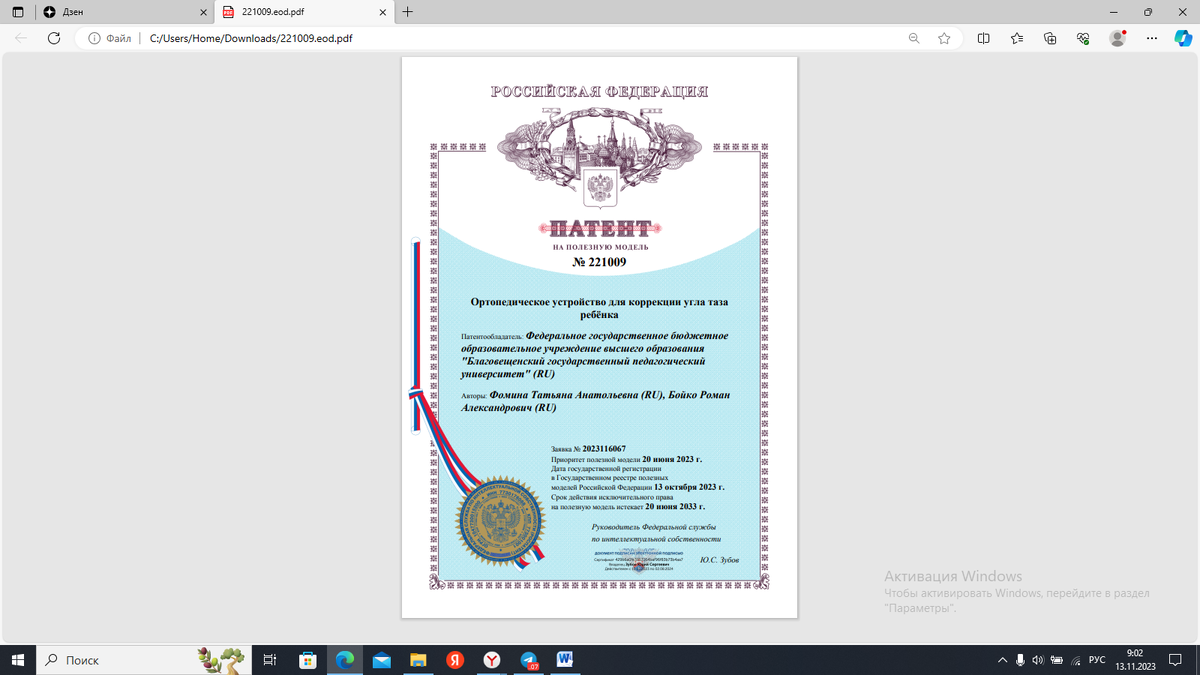Image resolution: width=1200 pixels, height=675 pixels.
Task: Click the ПАТЕНТ heading in document
Action: (600, 228)
